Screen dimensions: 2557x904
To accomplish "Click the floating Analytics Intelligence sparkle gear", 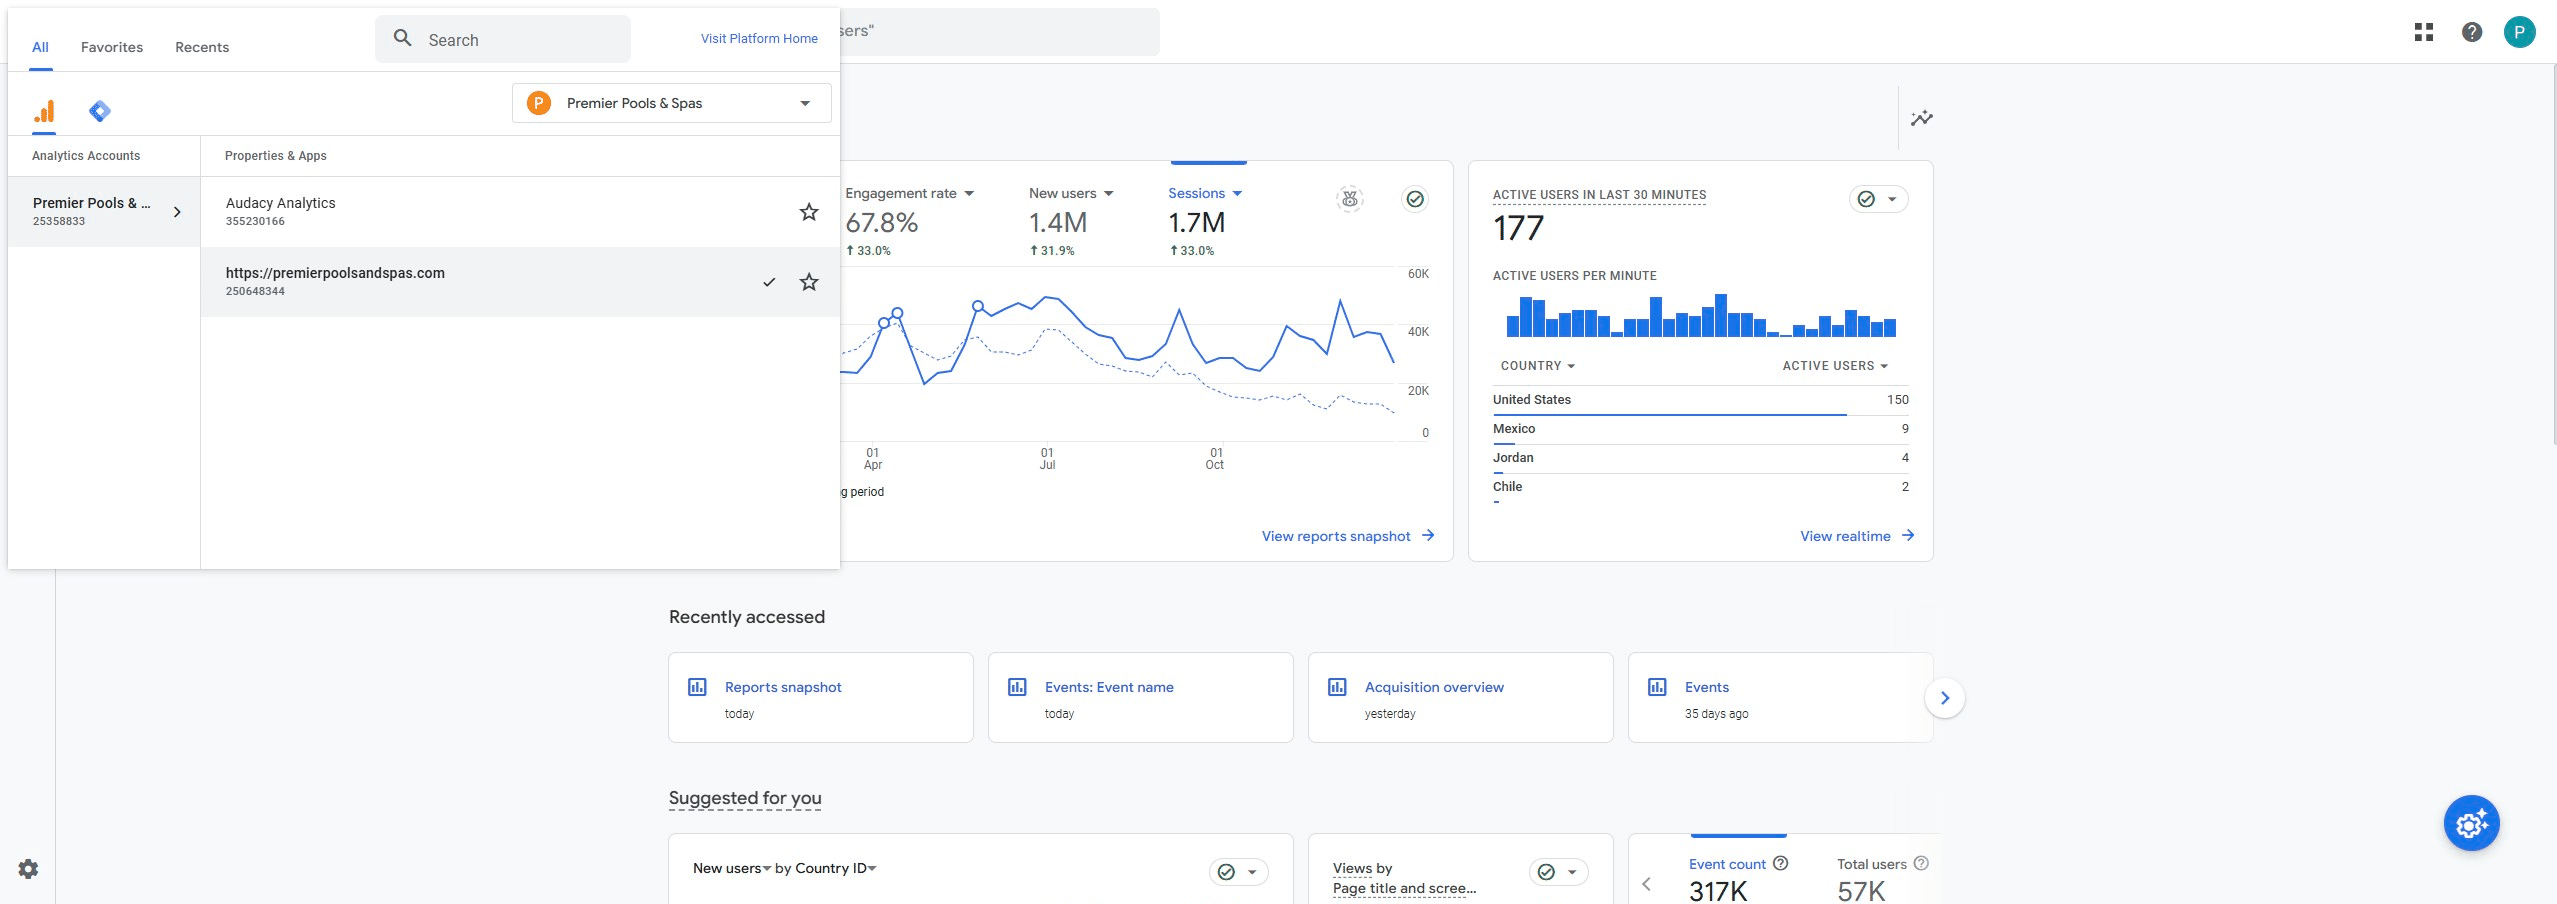I will (x=2471, y=823).
